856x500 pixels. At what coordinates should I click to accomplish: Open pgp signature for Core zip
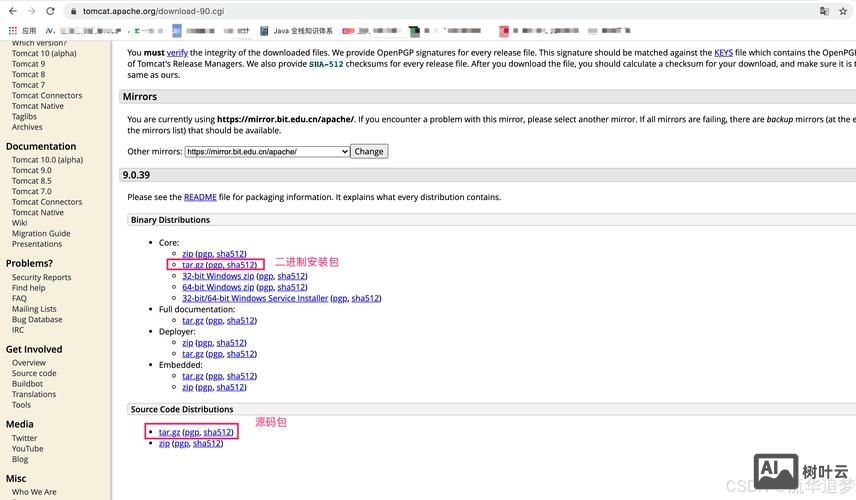pyautogui.click(x=205, y=254)
